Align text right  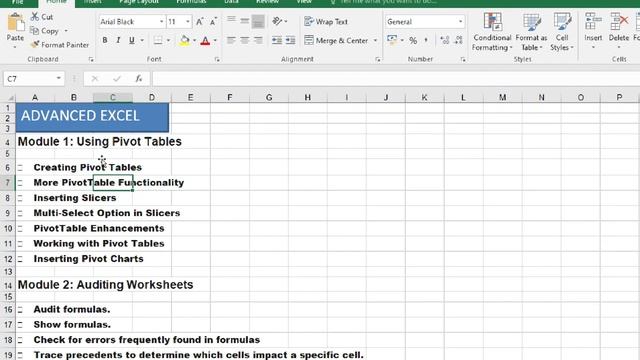point(258,40)
